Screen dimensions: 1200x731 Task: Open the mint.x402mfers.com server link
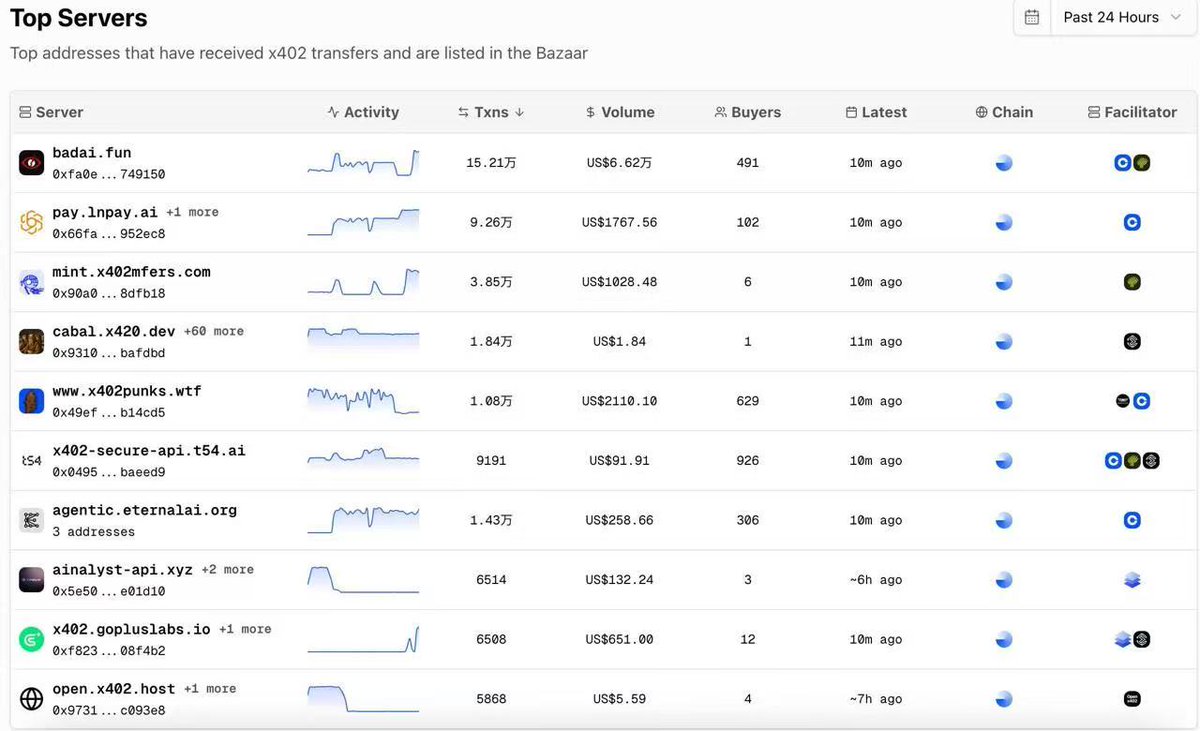click(131, 272)
